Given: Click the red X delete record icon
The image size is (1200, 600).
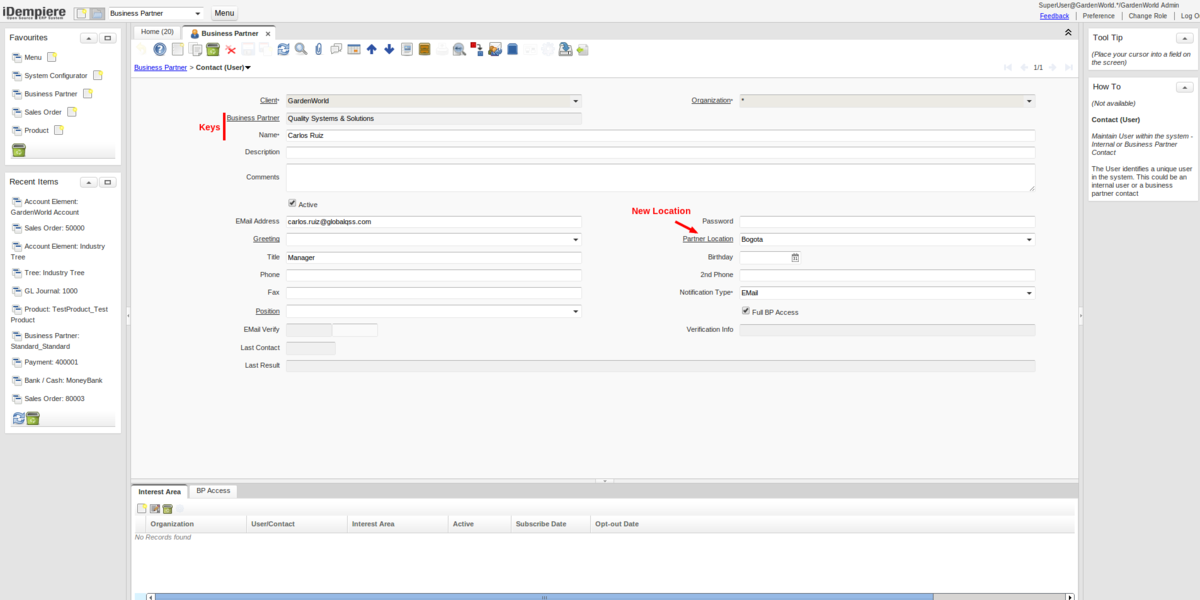Looking at the screenshot, I should tap(231, 49).
